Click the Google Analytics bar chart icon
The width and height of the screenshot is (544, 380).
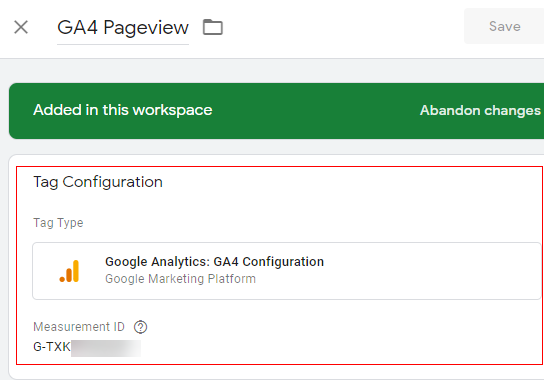69,271
